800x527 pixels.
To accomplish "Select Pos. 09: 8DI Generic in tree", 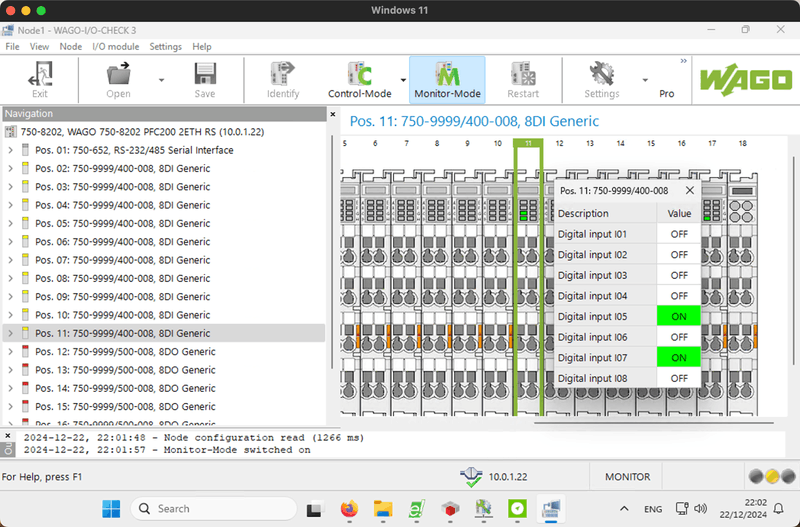I will [x=122, y=297].
